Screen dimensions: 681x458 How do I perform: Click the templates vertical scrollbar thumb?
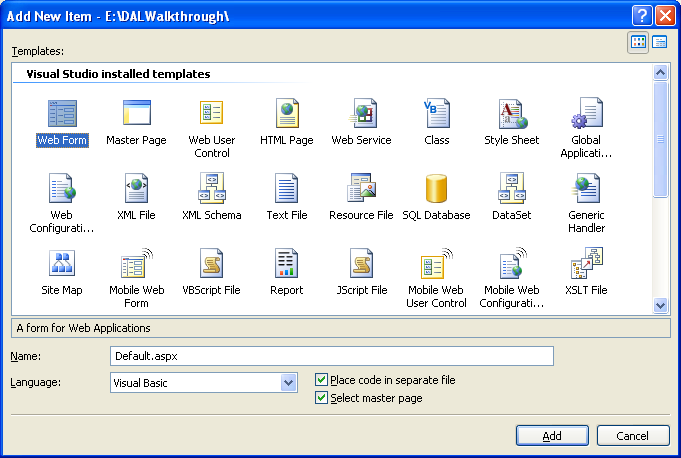coord(660,139)
